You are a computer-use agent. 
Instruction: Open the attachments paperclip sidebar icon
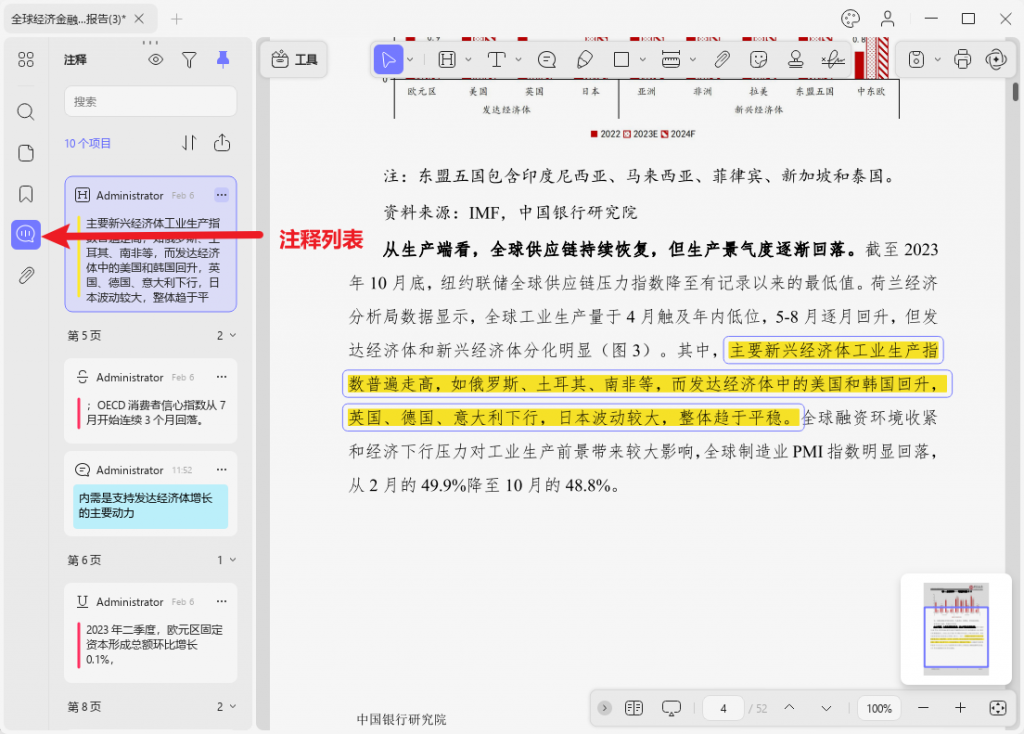(x=26, y=276)
